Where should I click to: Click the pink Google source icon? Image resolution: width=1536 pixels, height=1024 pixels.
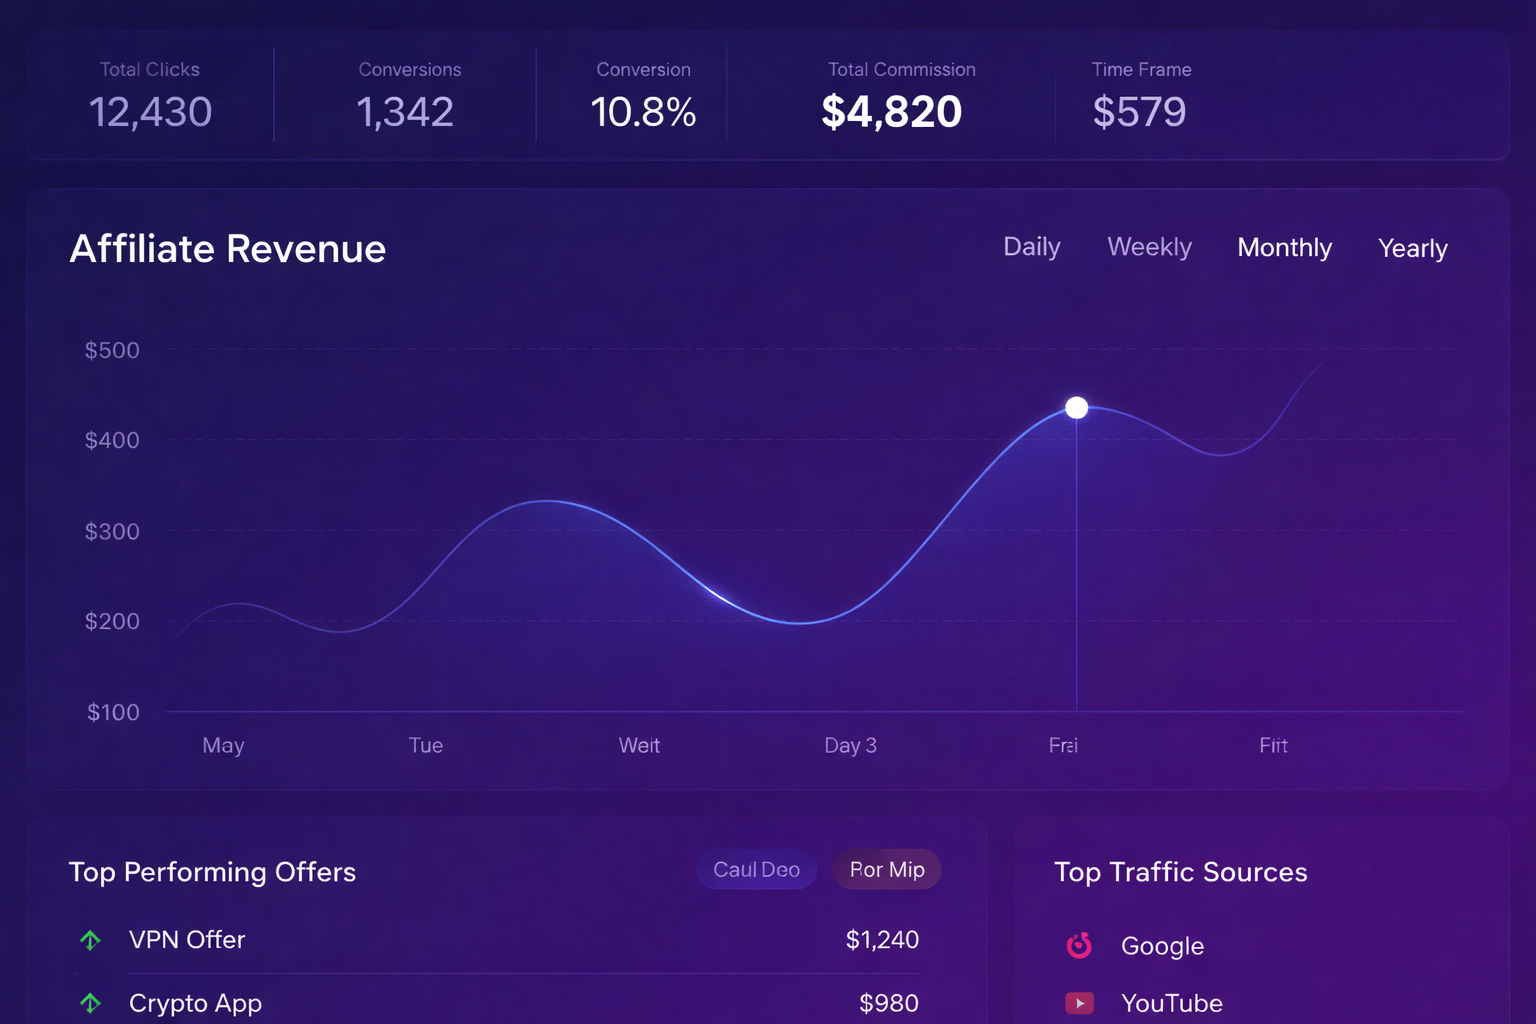1079,945
